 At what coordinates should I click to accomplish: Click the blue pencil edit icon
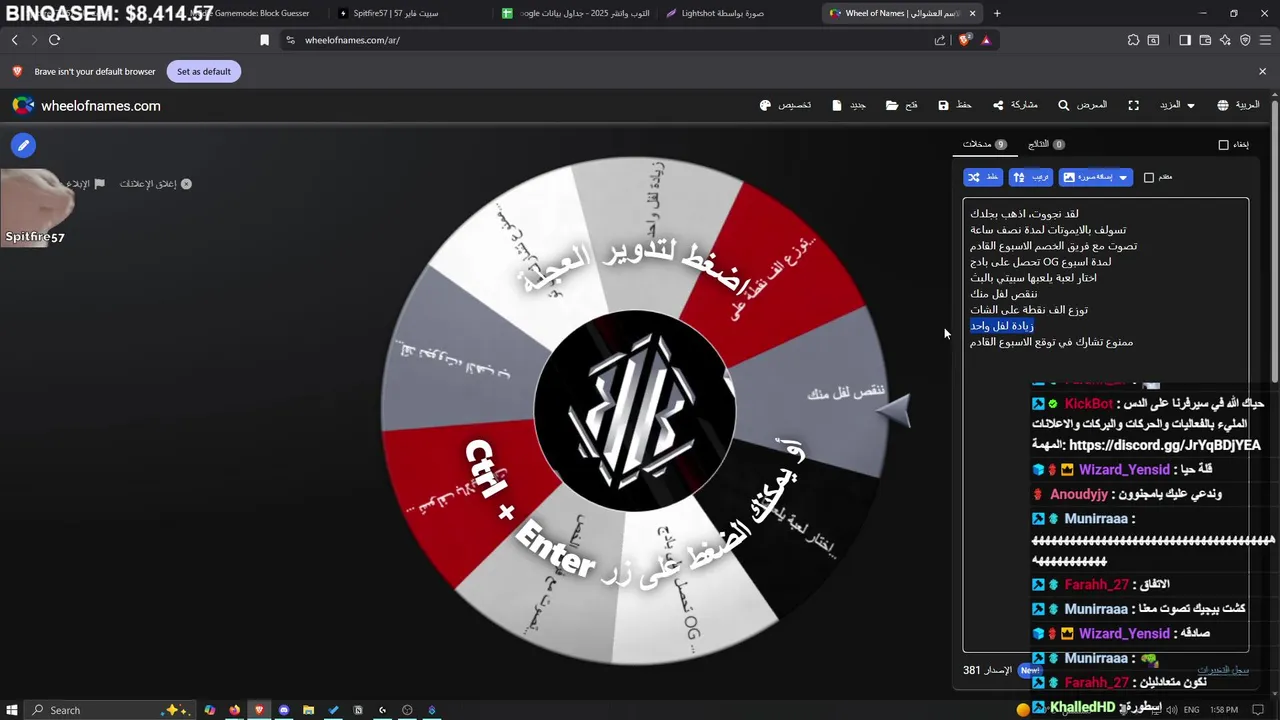pyautogui.click(x=23, y=145)
